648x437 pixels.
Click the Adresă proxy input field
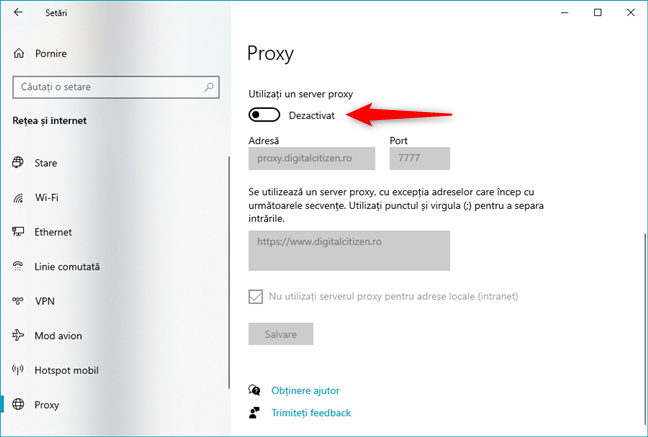(311, 158)
